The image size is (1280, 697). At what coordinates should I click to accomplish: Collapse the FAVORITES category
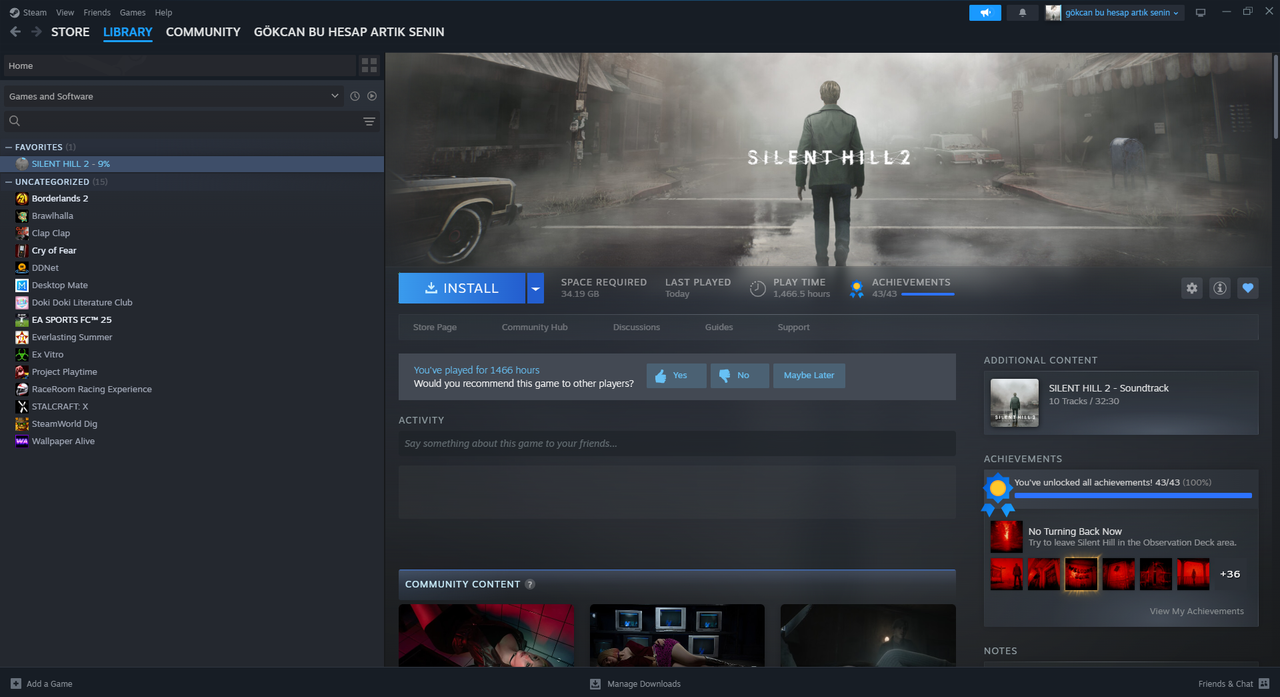coord(9,147)
